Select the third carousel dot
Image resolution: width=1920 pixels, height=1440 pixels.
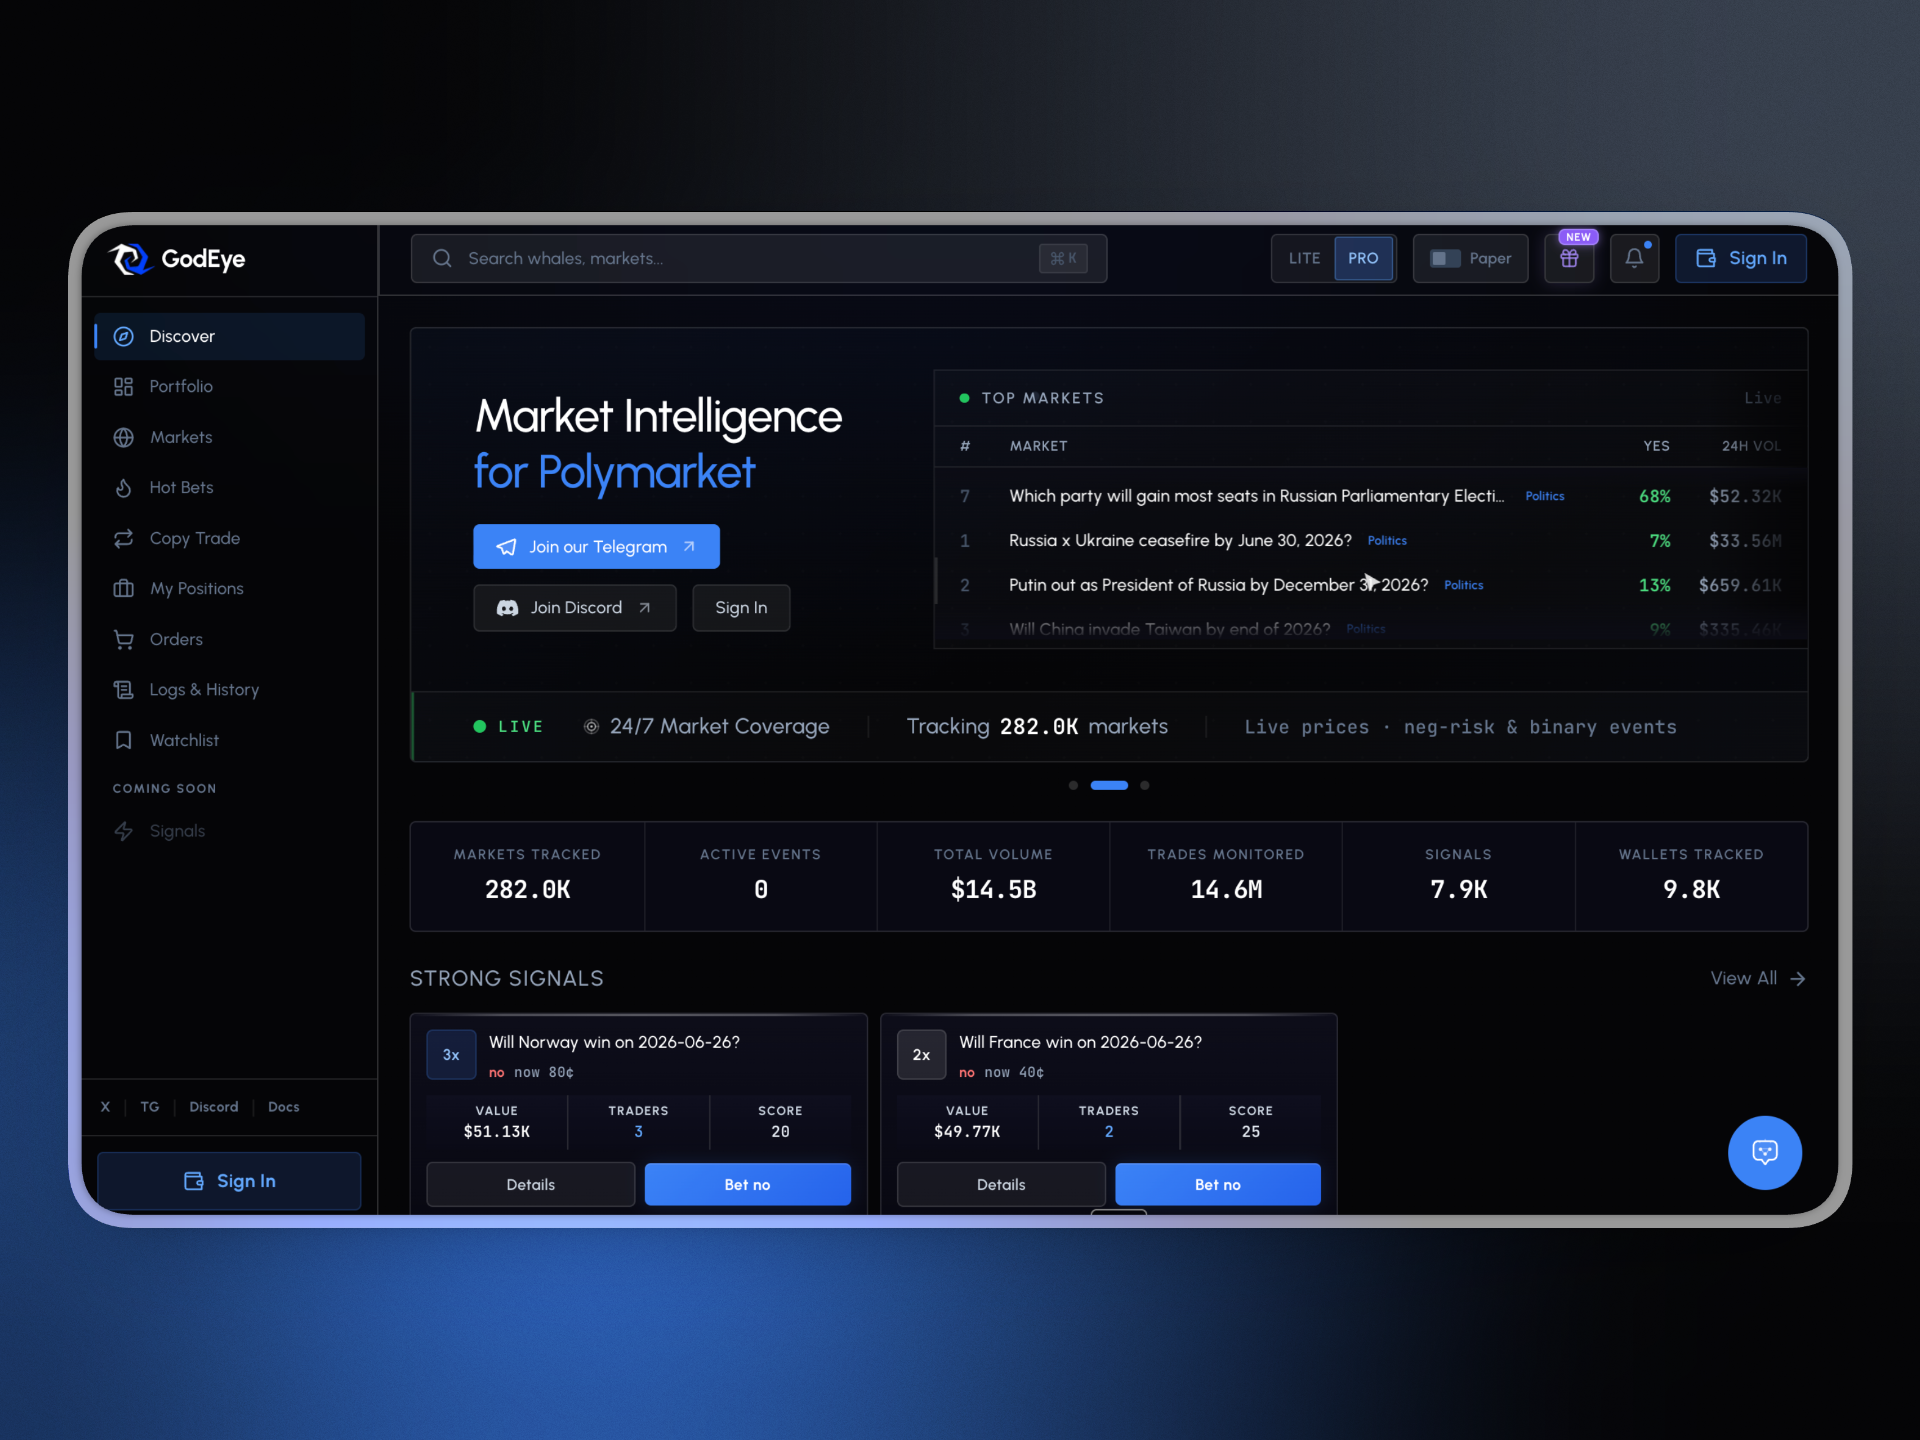point(1145,785)
